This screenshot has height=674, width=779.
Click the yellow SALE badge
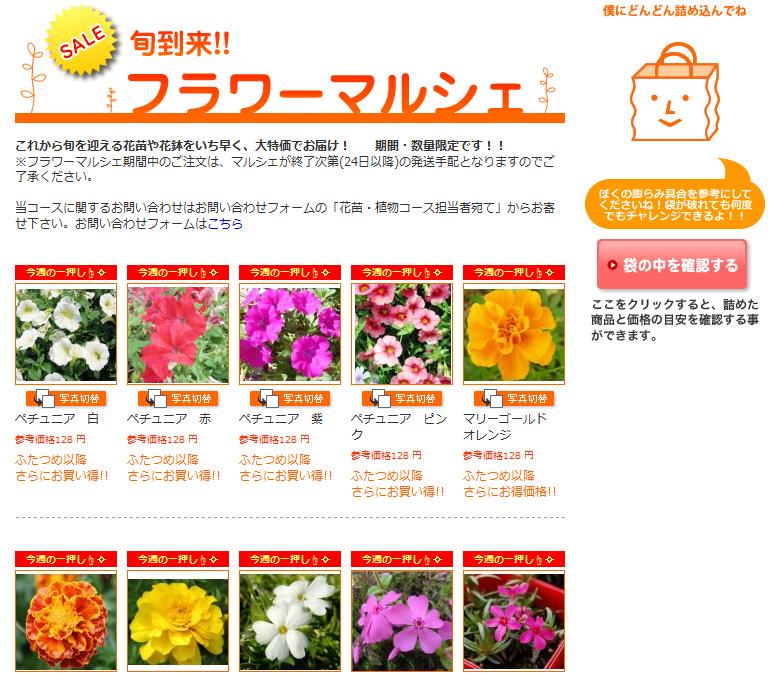82,41
